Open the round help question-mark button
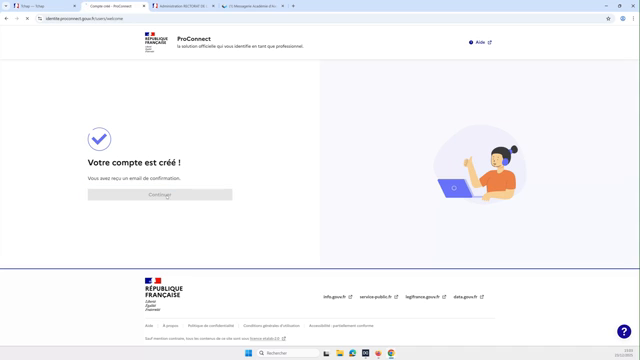640x360 pixels. coord(624,331)
